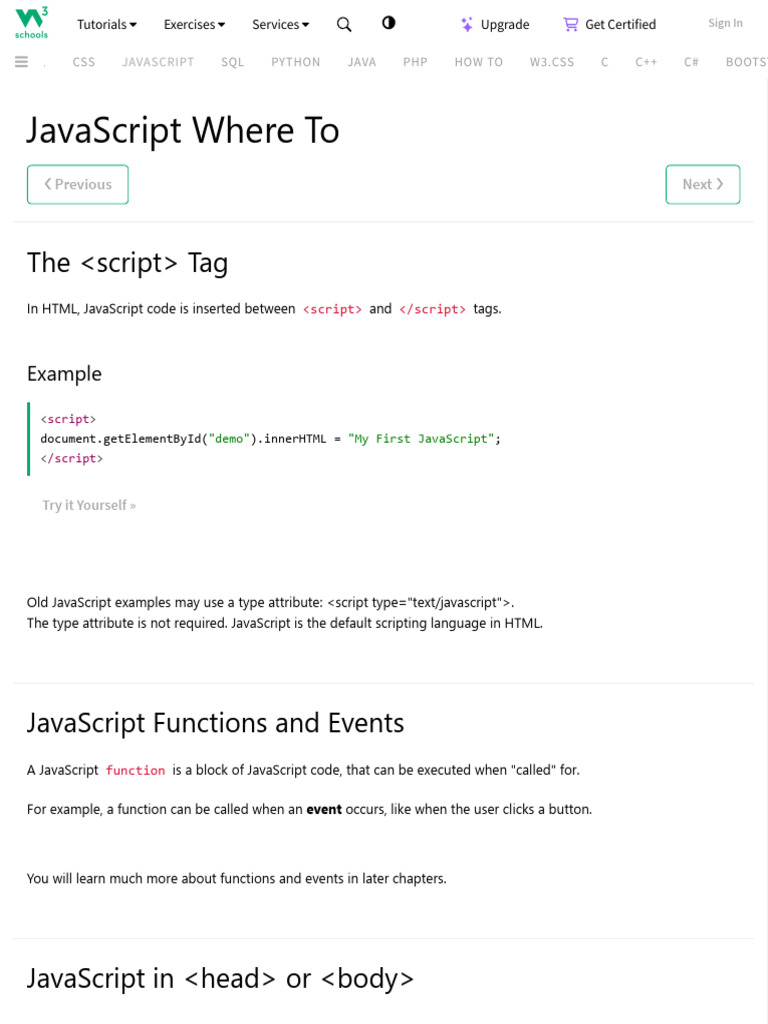768x1024 pixels.
Task: Click the C++ tutorial tab
Action: click(646, 62)
